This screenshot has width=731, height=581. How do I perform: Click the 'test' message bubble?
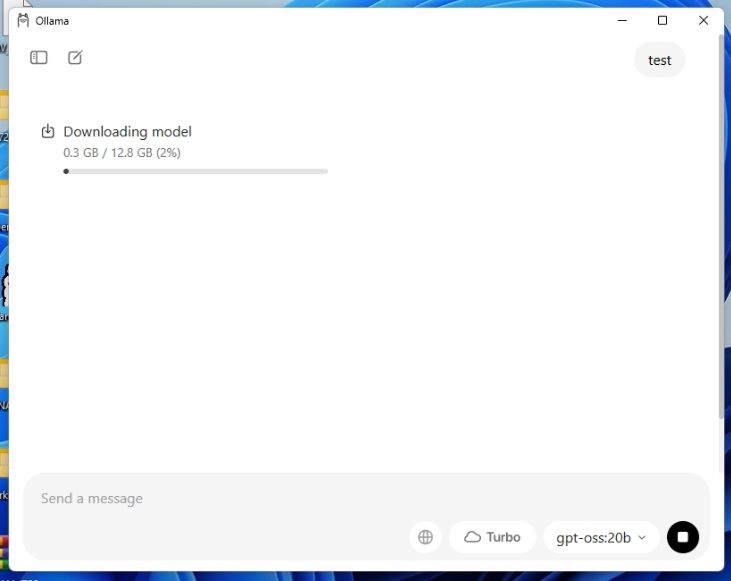[659, 60]
